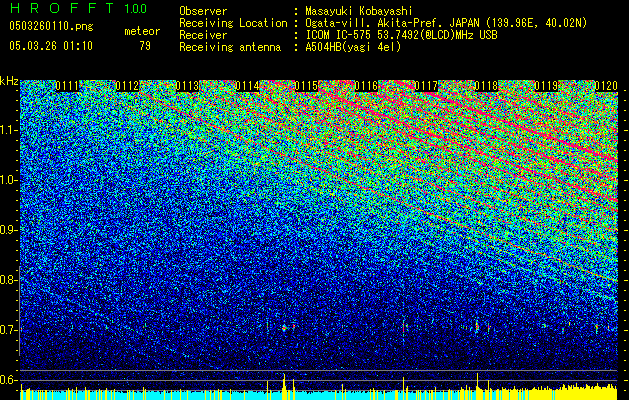
Task: Select observer name Masayuki Kobayashi
Action: 359,11
